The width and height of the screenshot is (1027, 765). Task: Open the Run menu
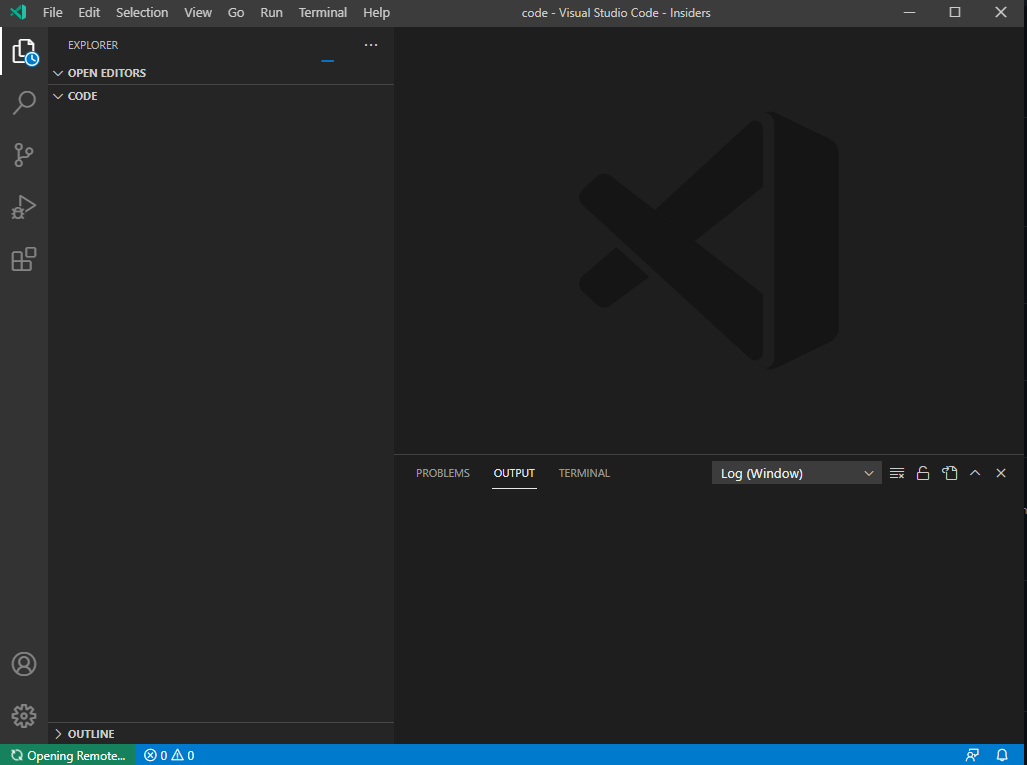point(271,12)
